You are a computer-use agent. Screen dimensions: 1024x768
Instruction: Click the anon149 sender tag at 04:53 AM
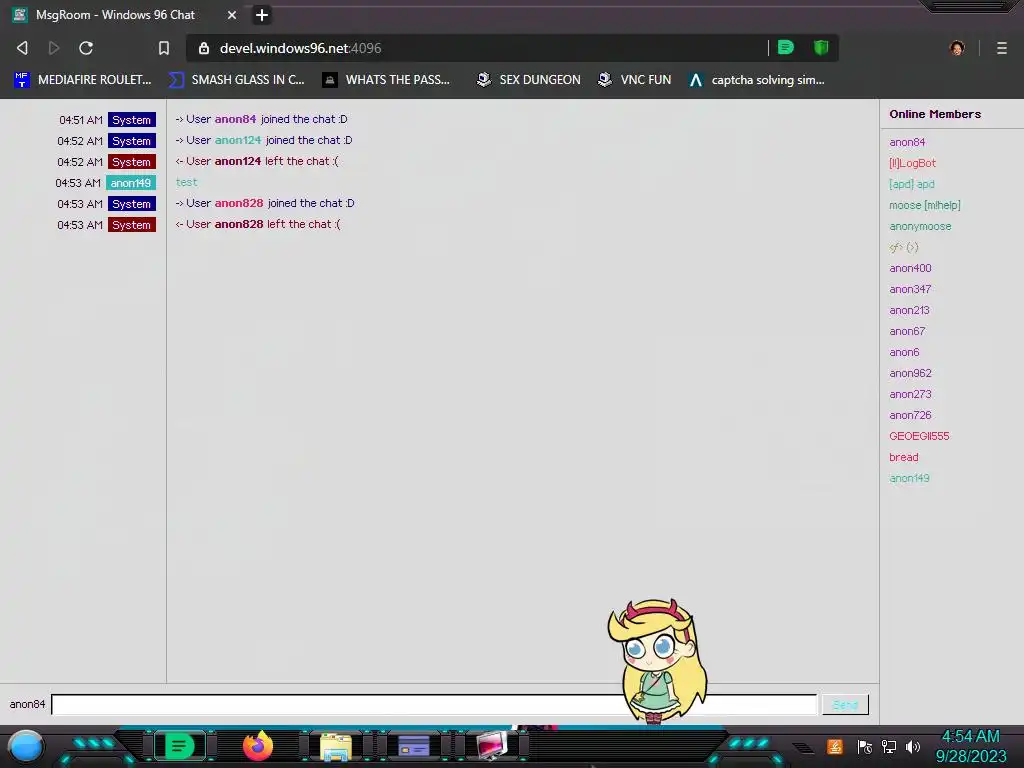131,183
